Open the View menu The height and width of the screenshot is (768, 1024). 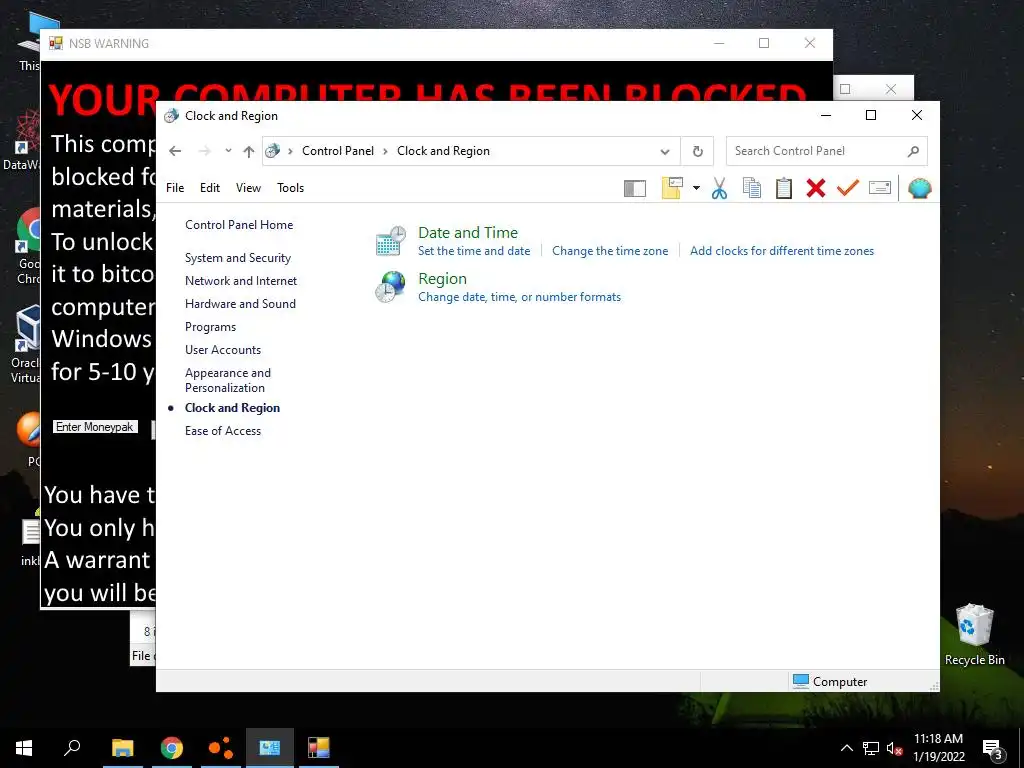pyautogui.click(x=248, y=188)
